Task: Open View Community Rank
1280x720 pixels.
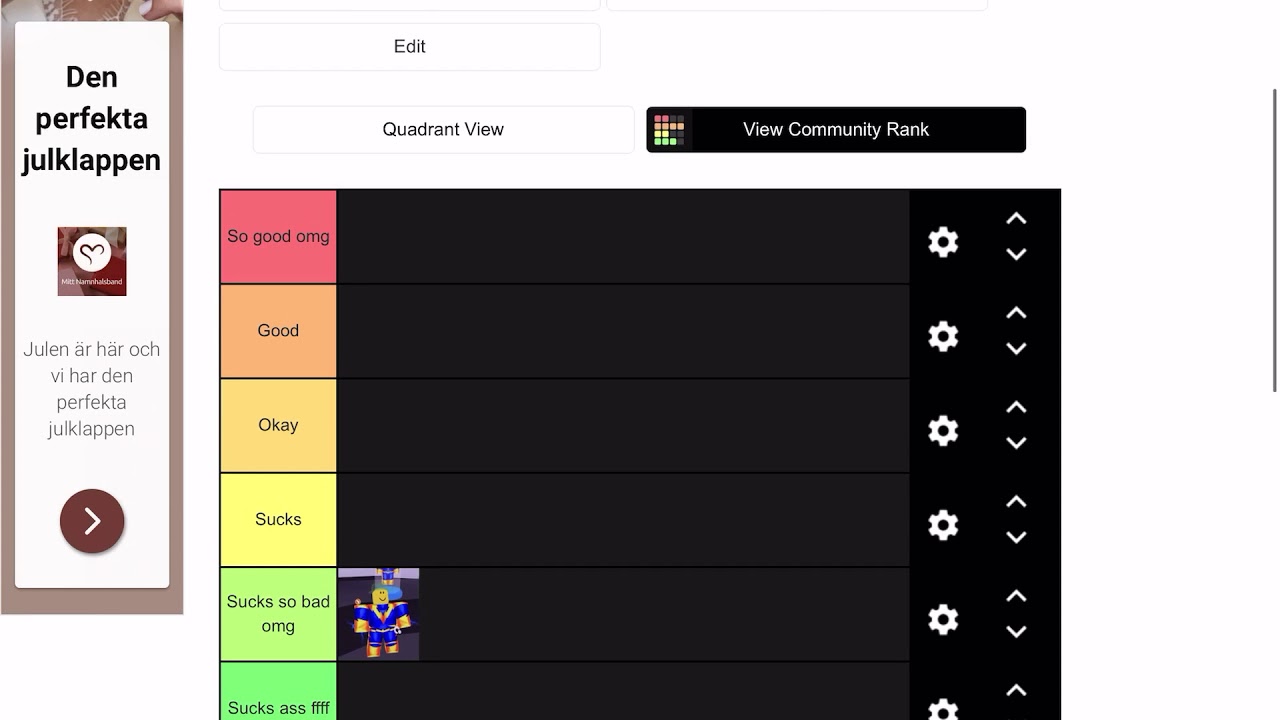Action: pyautogui.click(x=836, y=130)
